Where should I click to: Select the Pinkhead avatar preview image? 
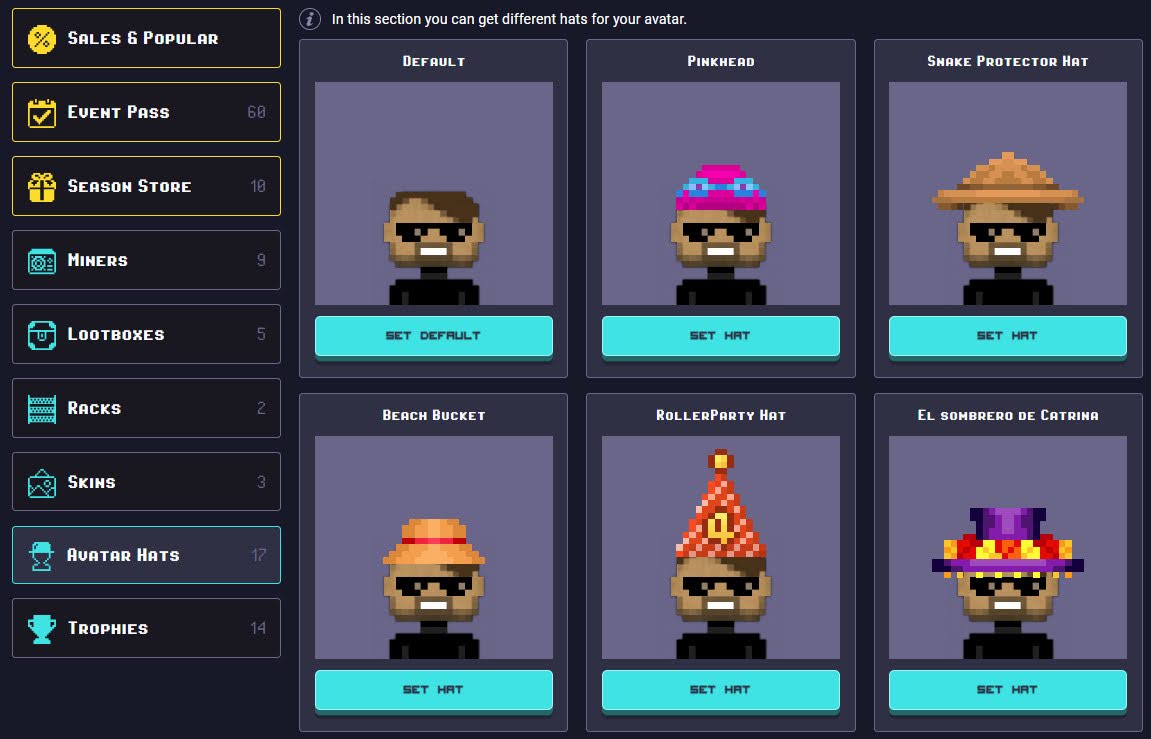[721, 194]
